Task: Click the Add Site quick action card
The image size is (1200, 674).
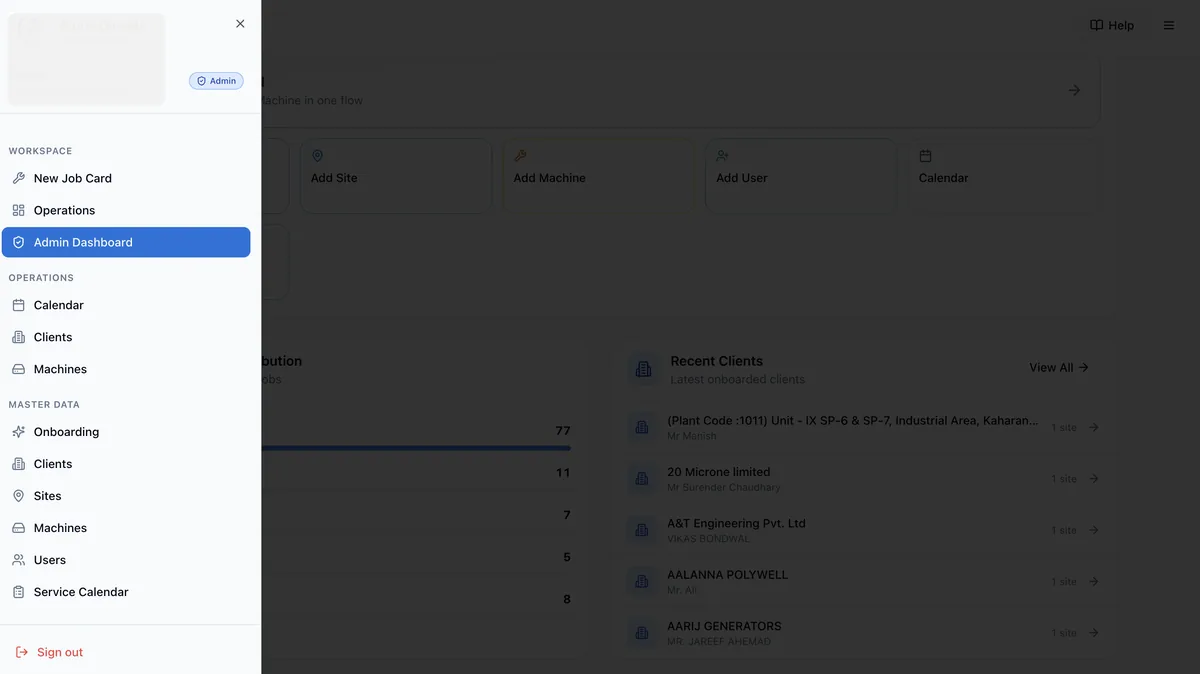Action: 396,175
